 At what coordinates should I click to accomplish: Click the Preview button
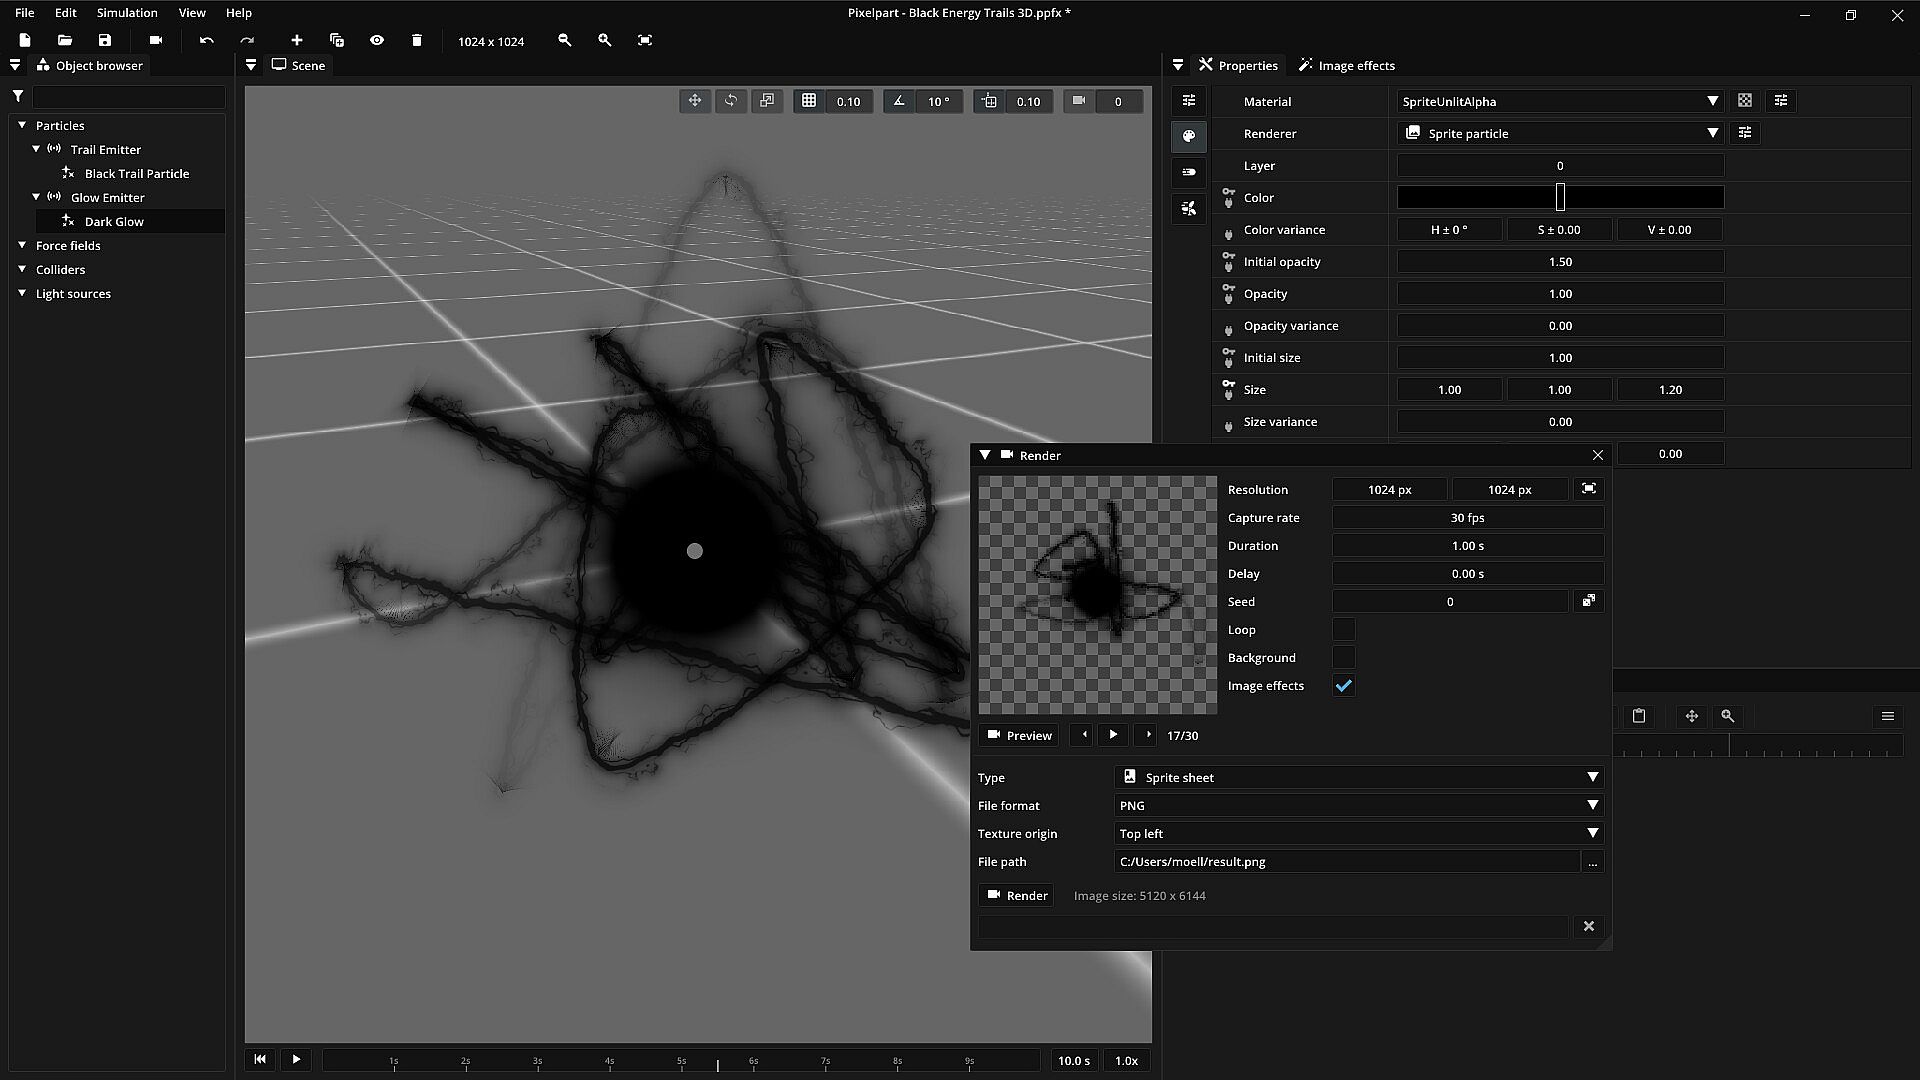click(x=1019, y=735)
